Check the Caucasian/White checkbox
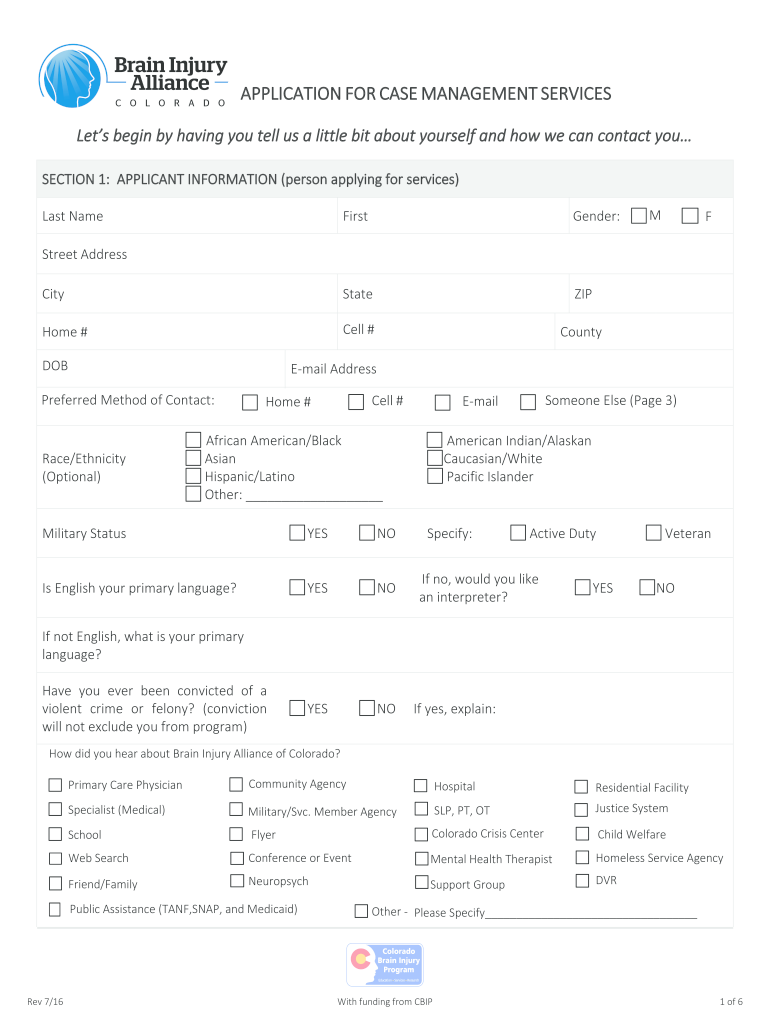The width and height of the screenshot is (770, 1024). coord(434,458)
